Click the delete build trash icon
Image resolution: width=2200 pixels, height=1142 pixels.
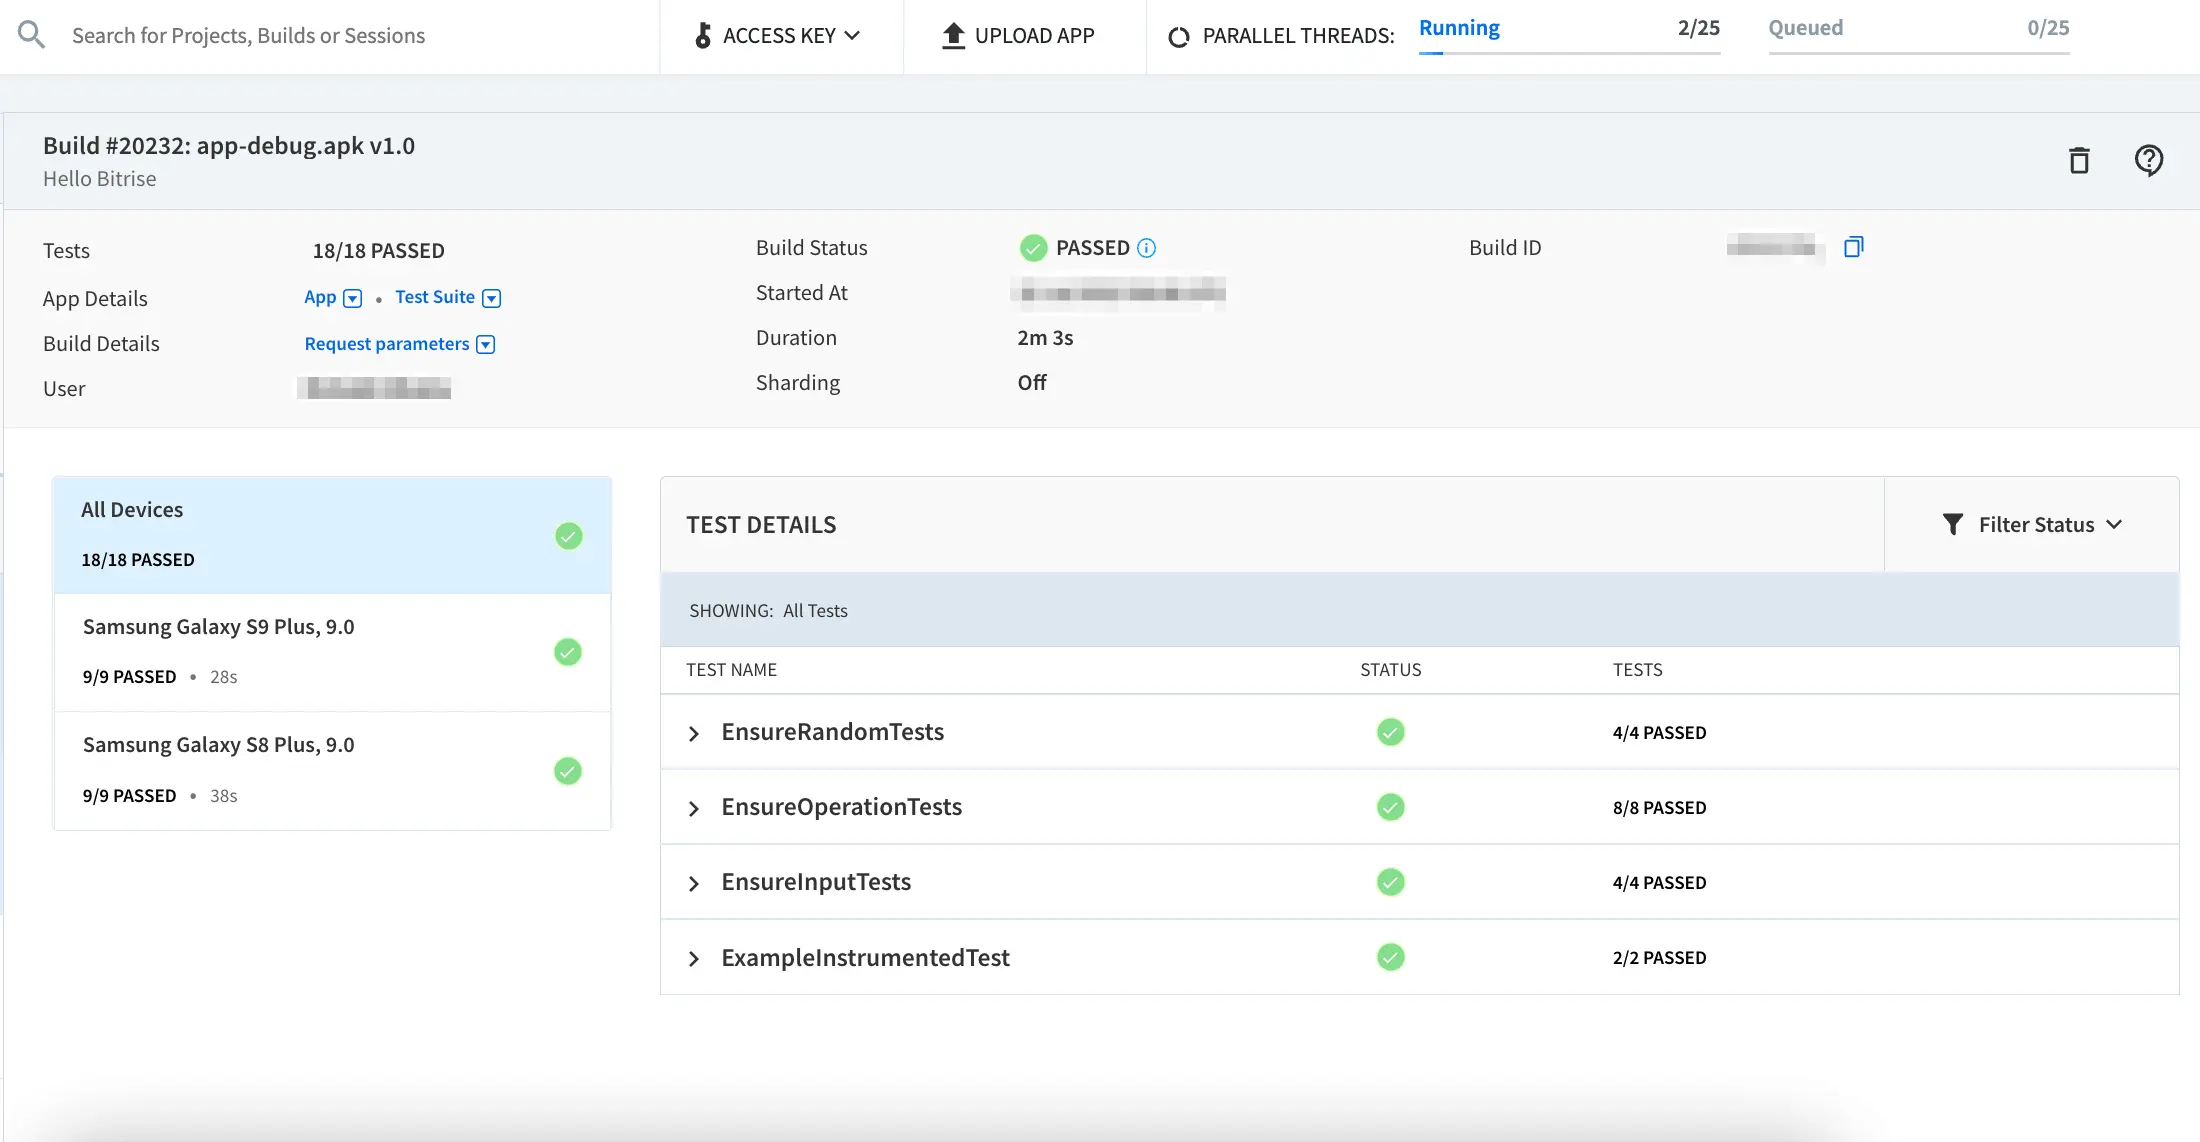pos(2079,160)
